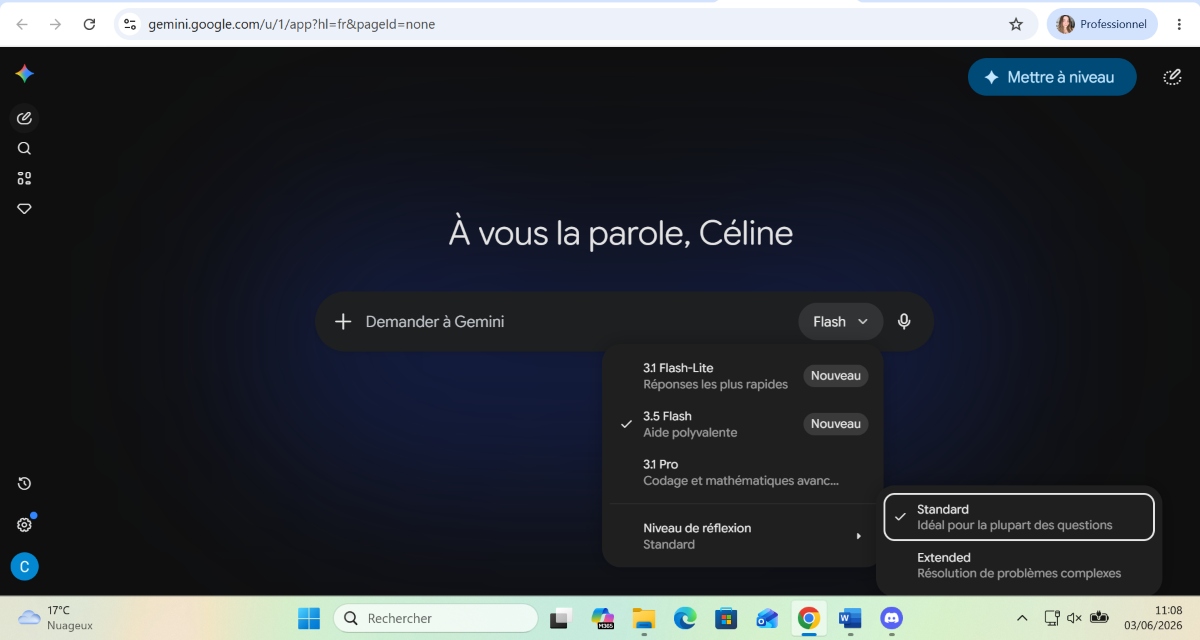Image resolution: width=1200 pixels, height=640 pixels.
Task: Open Task View on the taskbar
Action: (x=561, y=618)
